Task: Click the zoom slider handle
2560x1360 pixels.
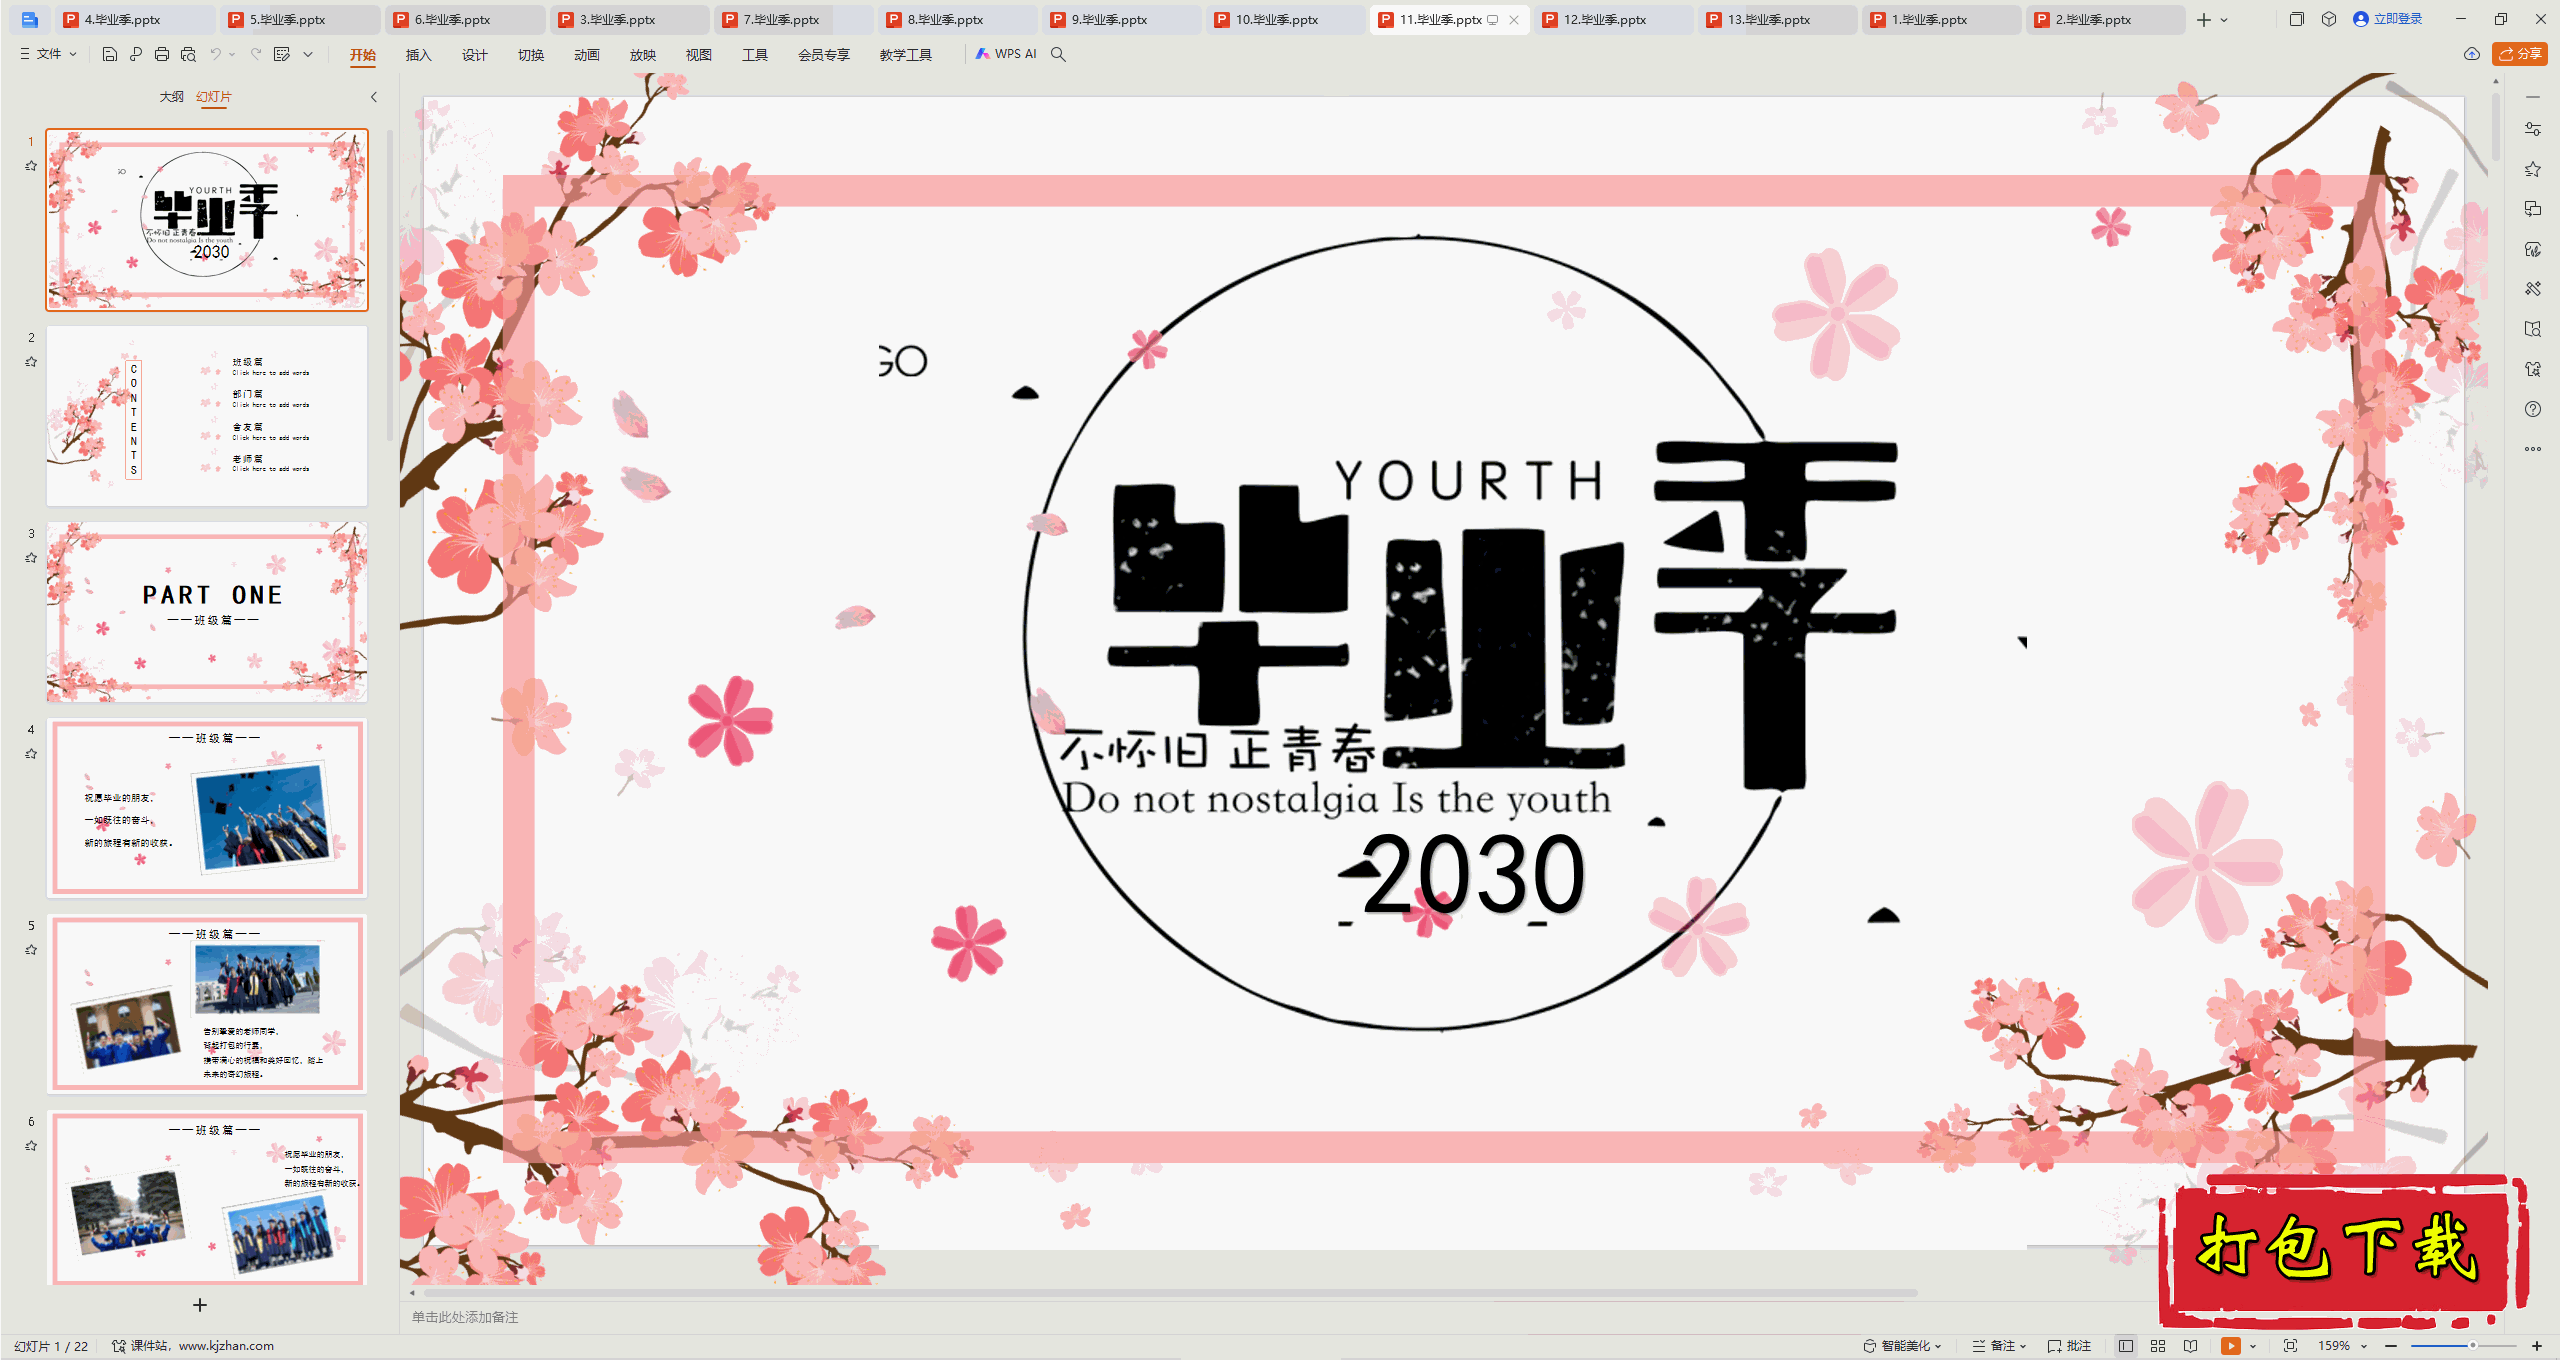Action: pyautogui.click(x=2472, y=1346)
